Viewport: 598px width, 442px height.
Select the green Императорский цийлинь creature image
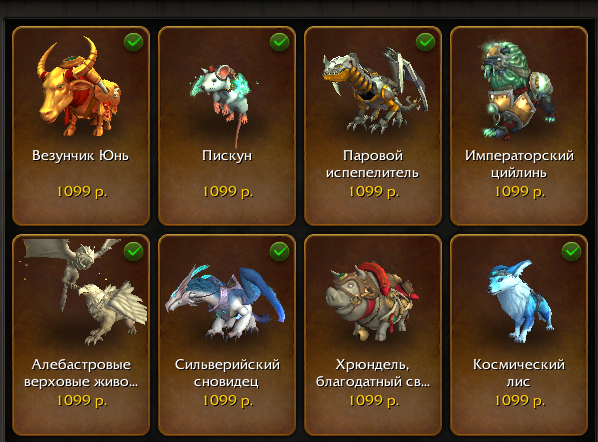tap(518, 91)
